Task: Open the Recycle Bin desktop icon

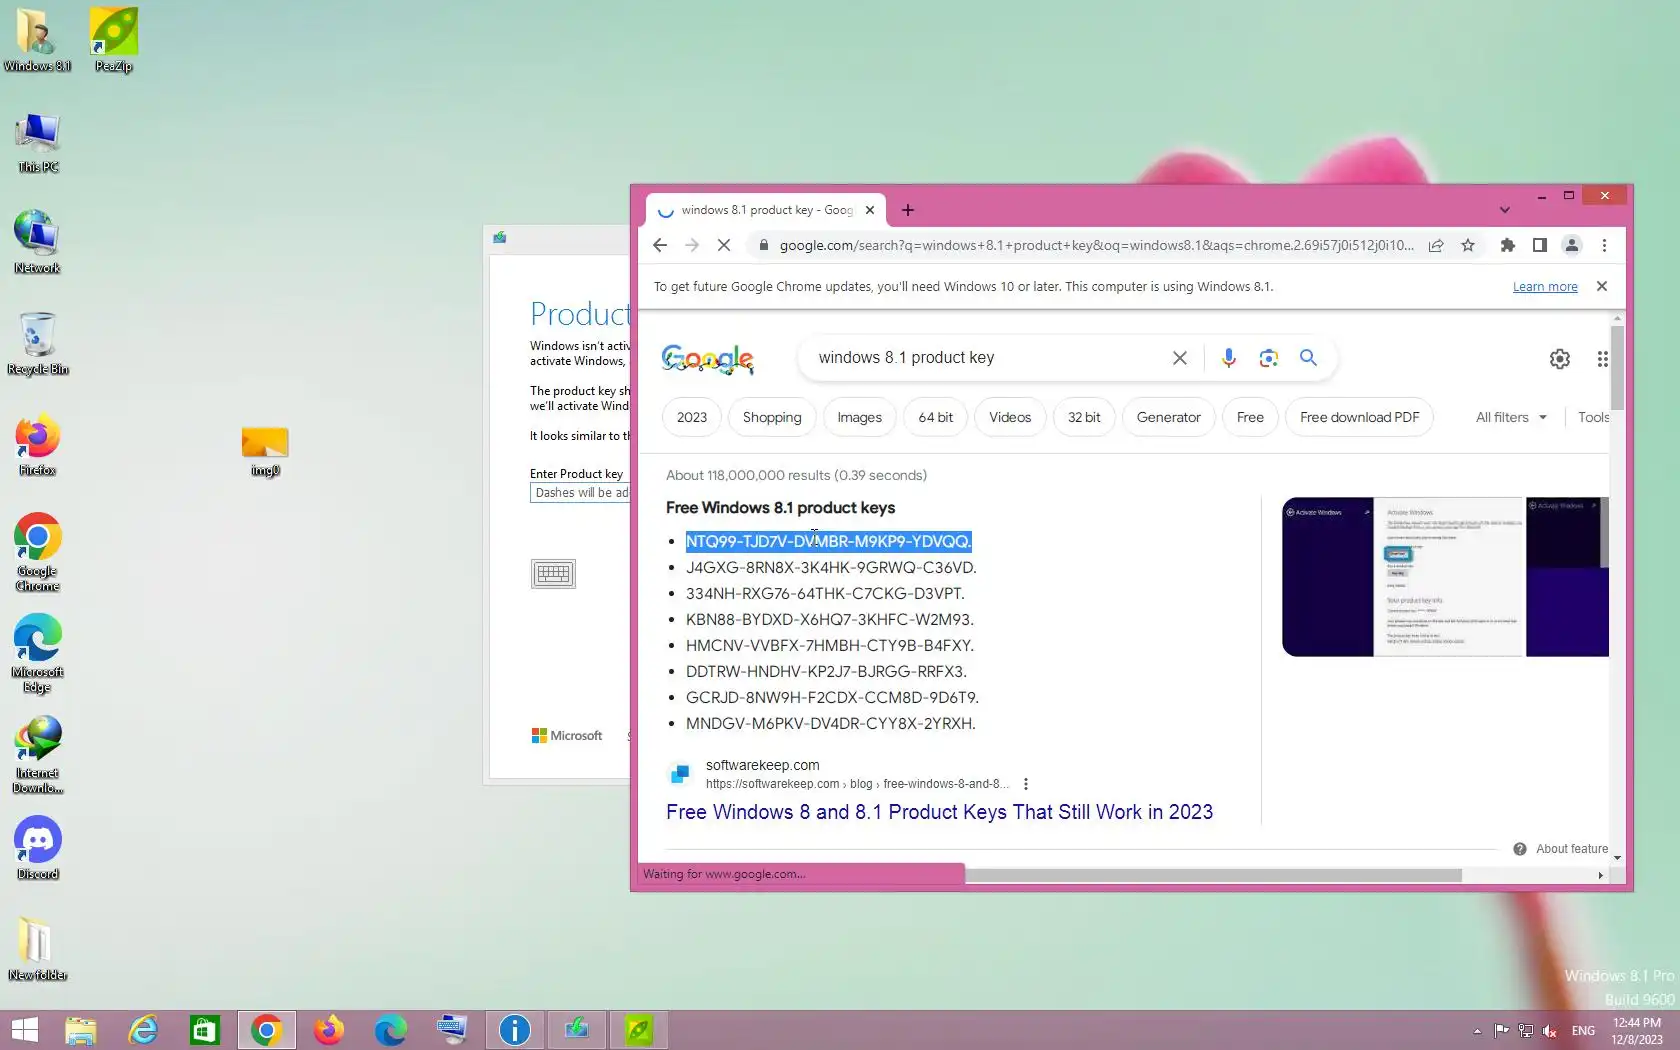Action: [38, 343]
